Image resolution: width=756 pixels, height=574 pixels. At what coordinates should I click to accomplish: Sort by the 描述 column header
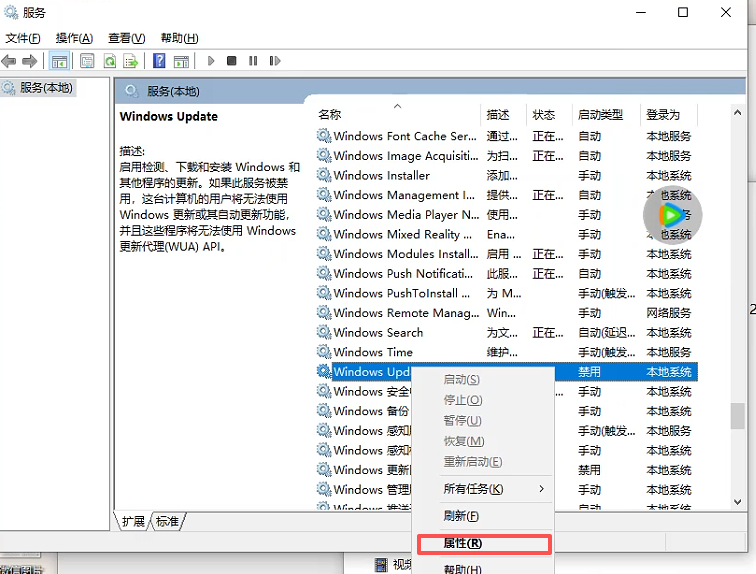point(503,114)
